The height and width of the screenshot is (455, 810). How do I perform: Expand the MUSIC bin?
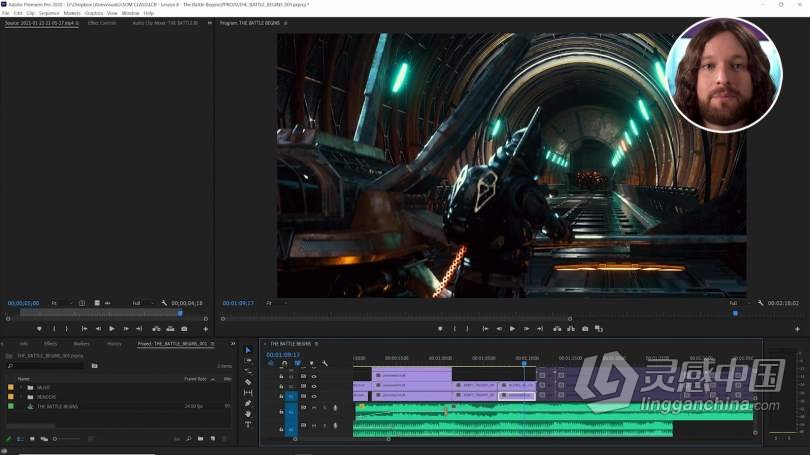21,387
